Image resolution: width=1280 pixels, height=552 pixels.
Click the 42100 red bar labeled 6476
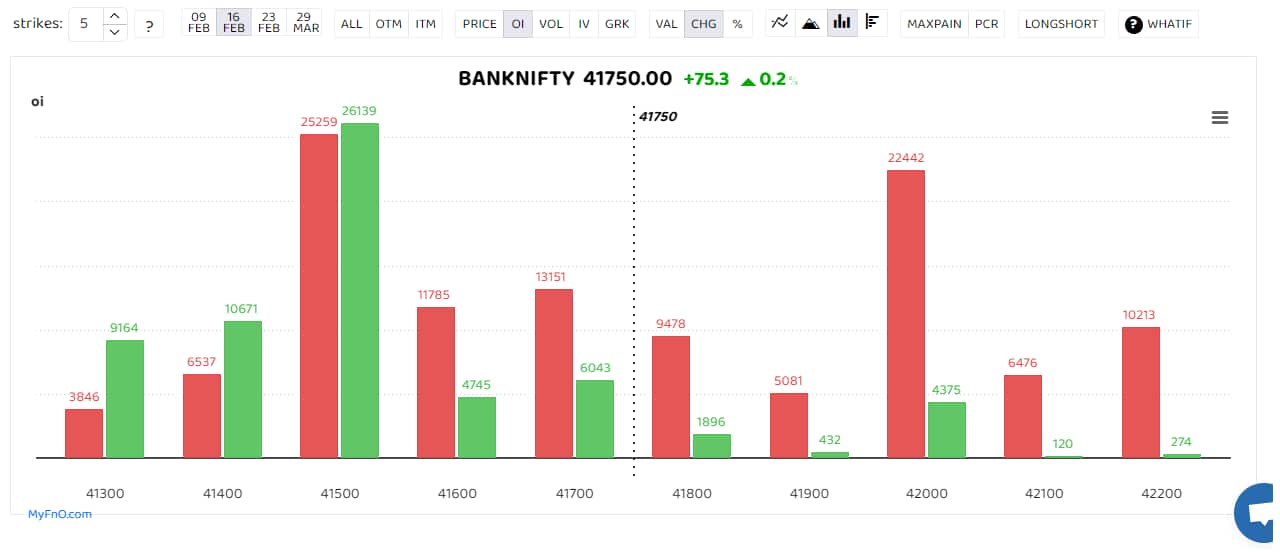tap(1023, 416)
